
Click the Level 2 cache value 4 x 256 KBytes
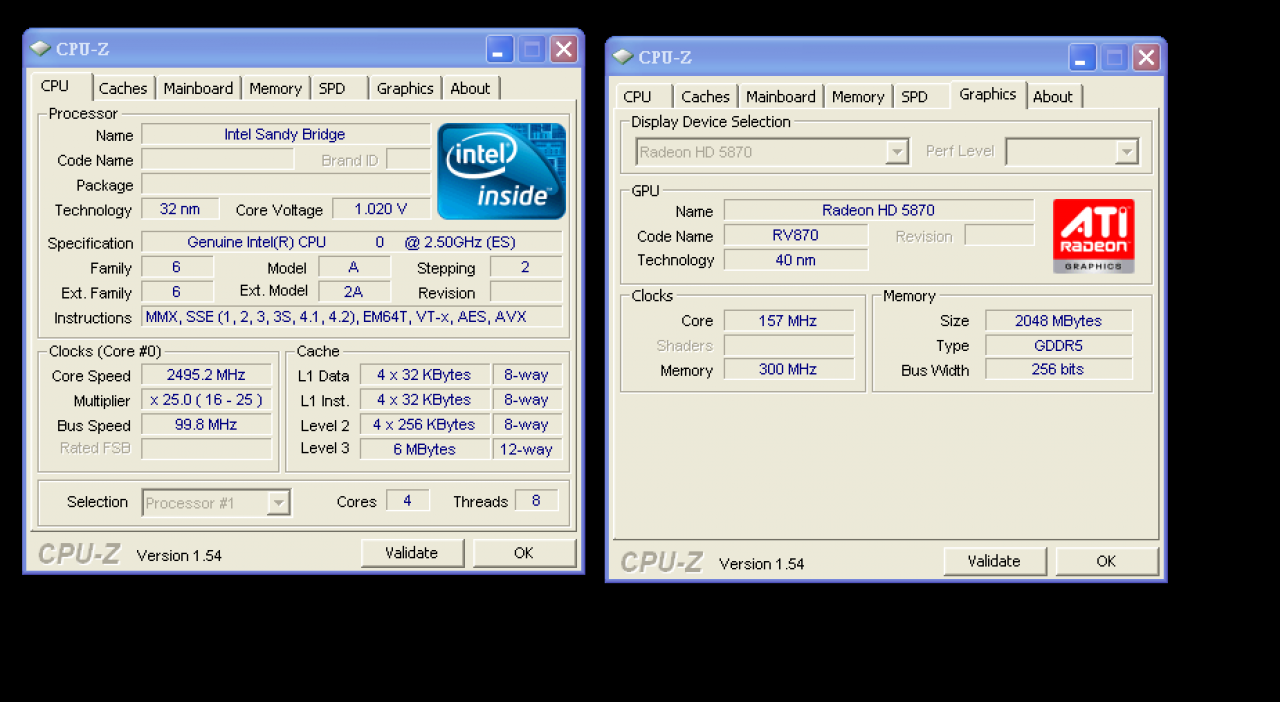pos(425,424)
